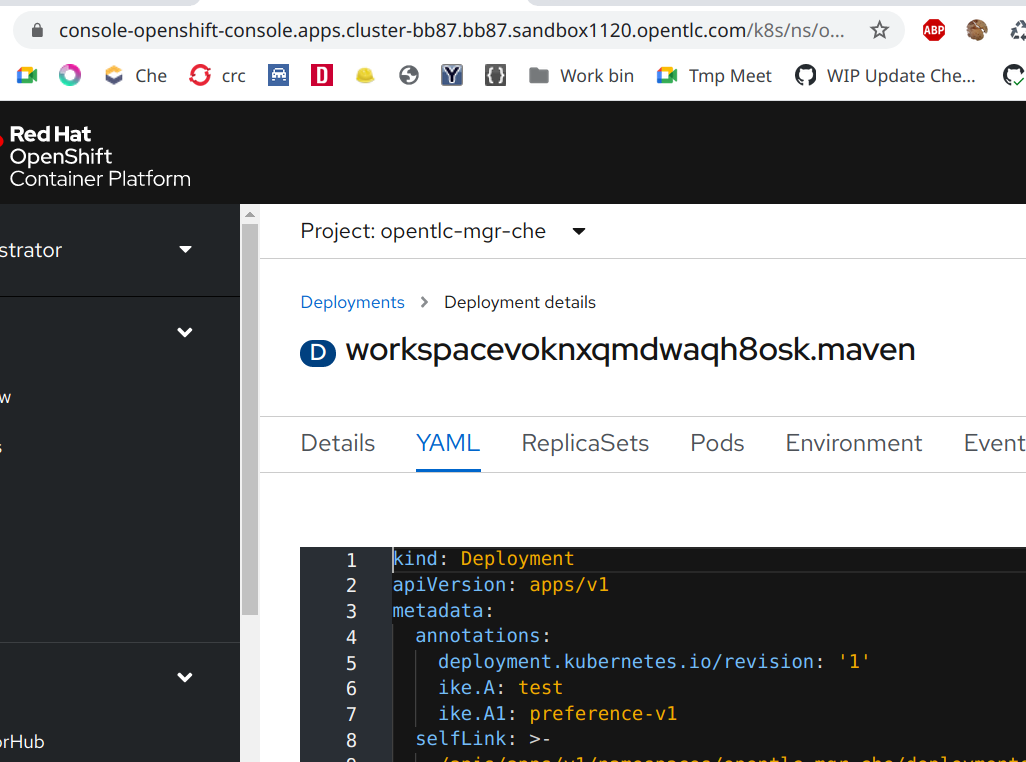Open the AdBlock Plus extension icon

tap(934, 30)
